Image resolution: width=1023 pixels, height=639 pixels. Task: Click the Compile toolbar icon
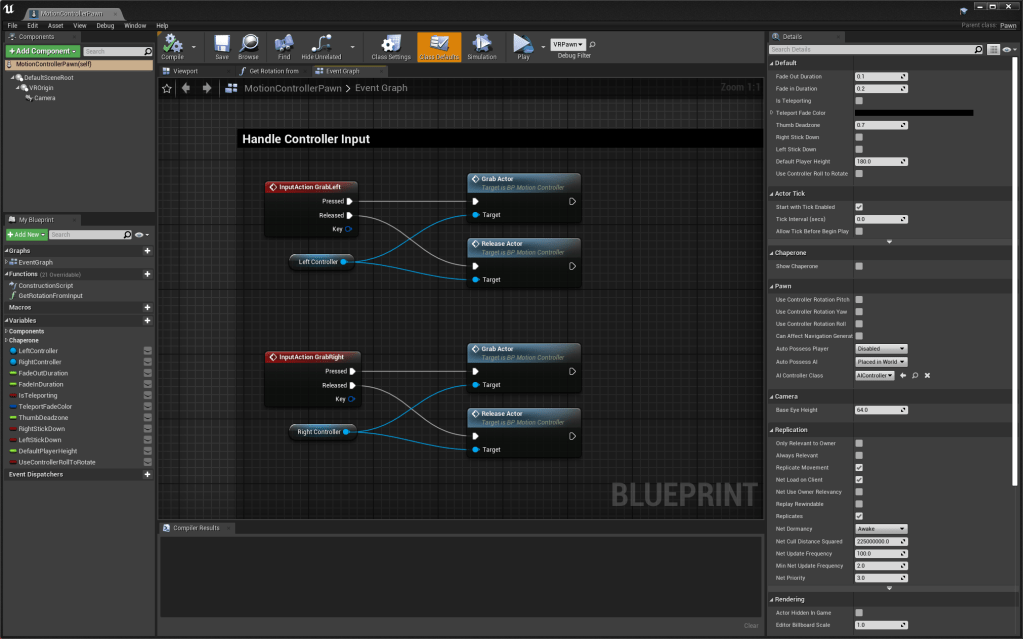(x=172, y=45)
